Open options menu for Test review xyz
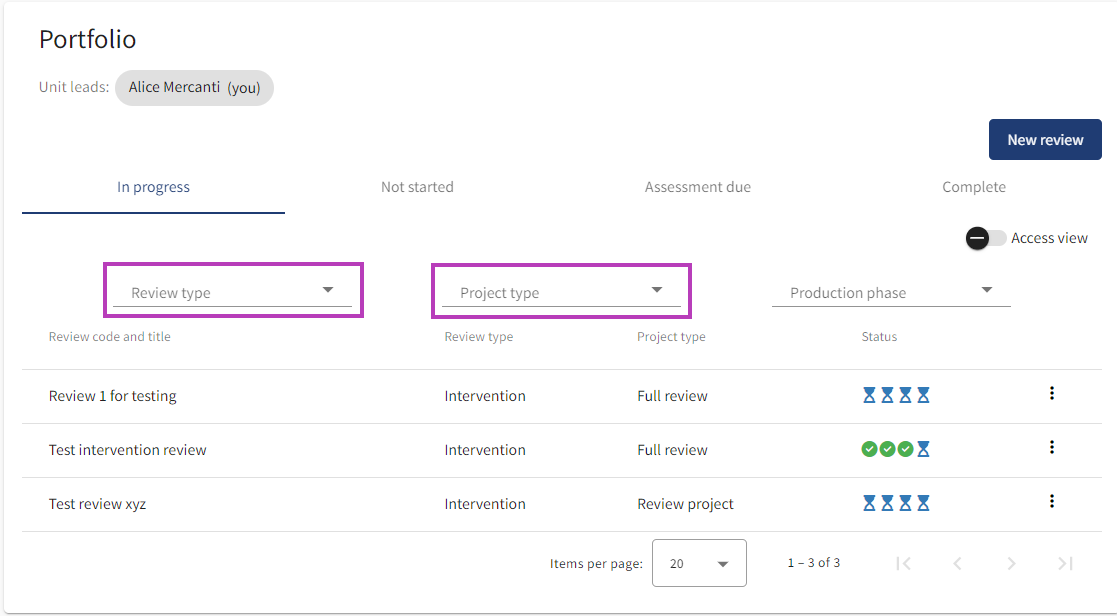 (x=1051, y=502)
